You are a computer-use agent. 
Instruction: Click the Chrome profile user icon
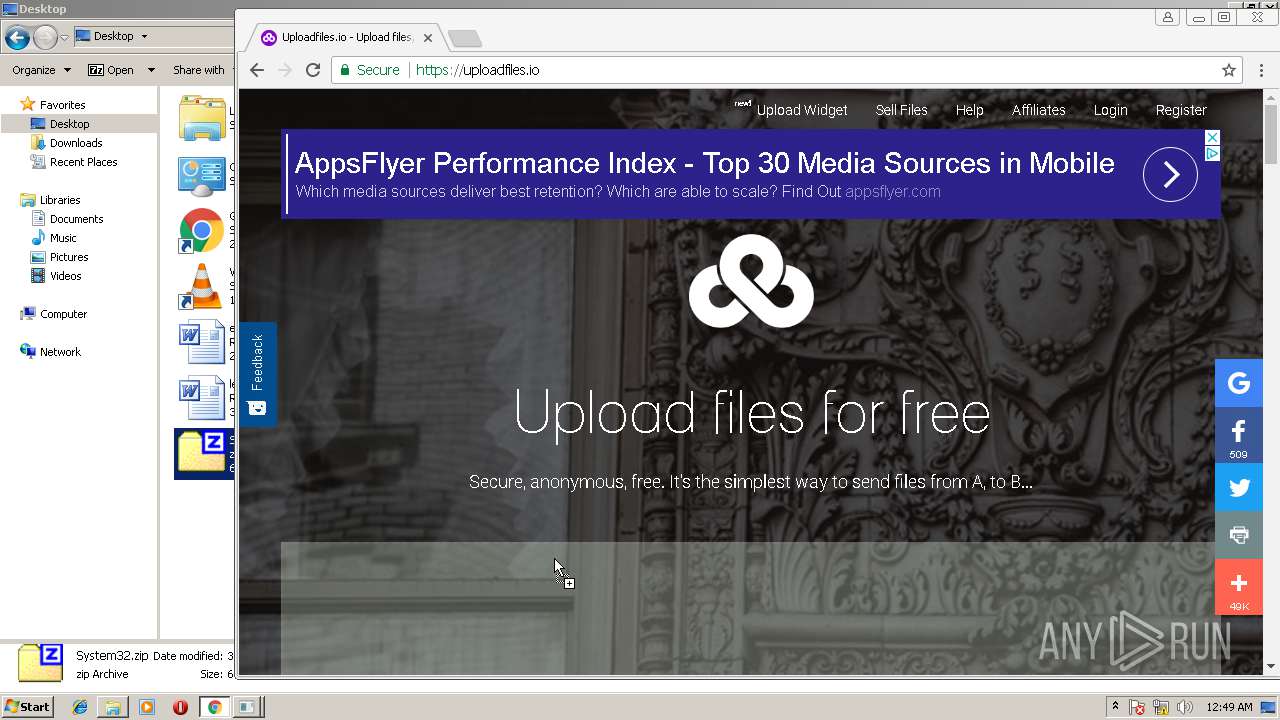(1167, 17)
